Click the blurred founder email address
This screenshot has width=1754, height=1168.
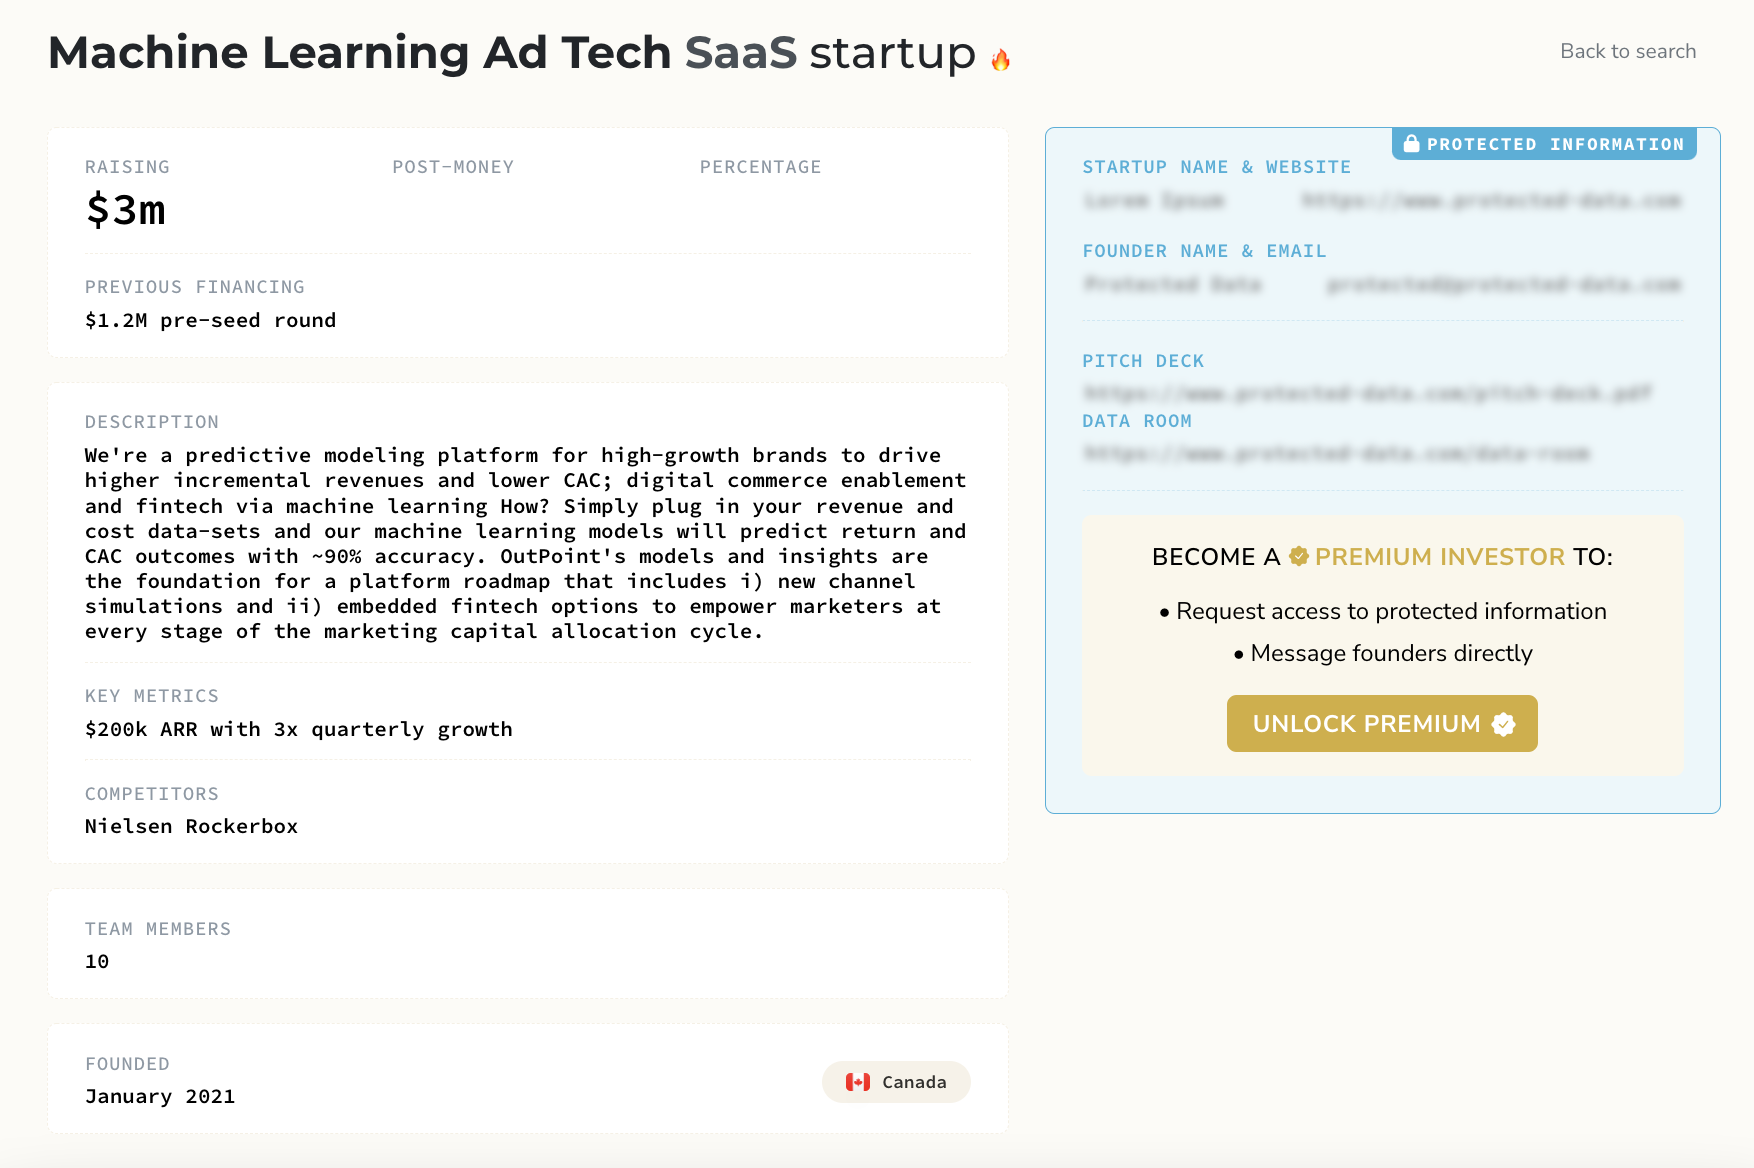click(x=1504, y=284)
